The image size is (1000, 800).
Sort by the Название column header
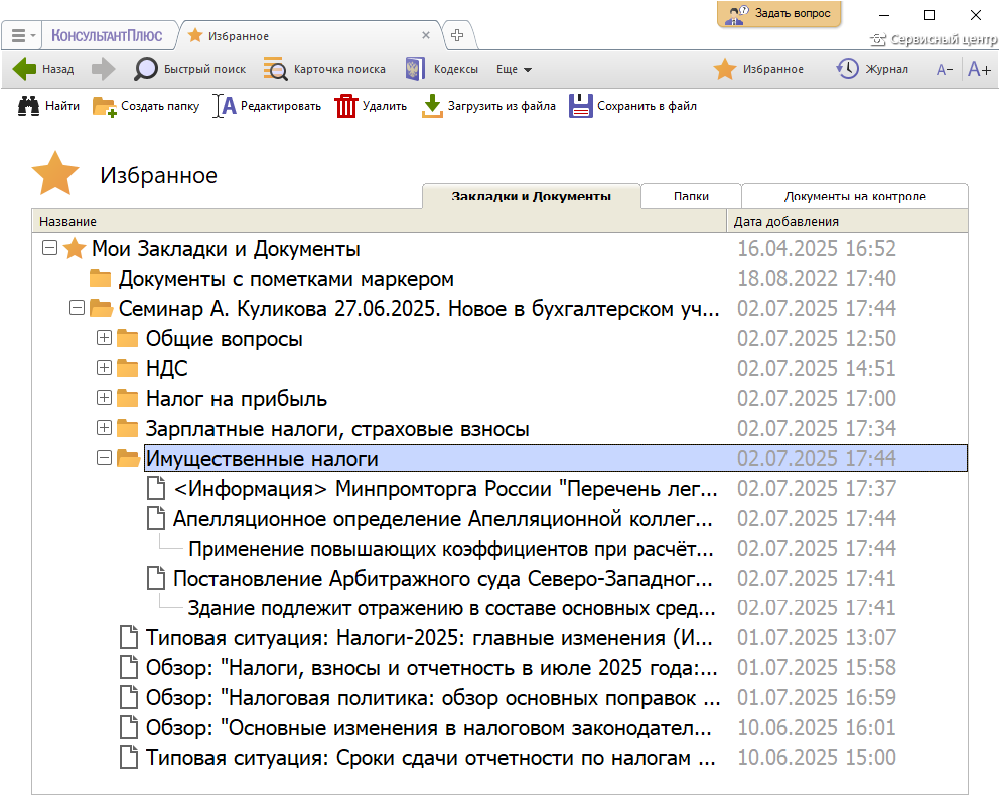(379, 221)
